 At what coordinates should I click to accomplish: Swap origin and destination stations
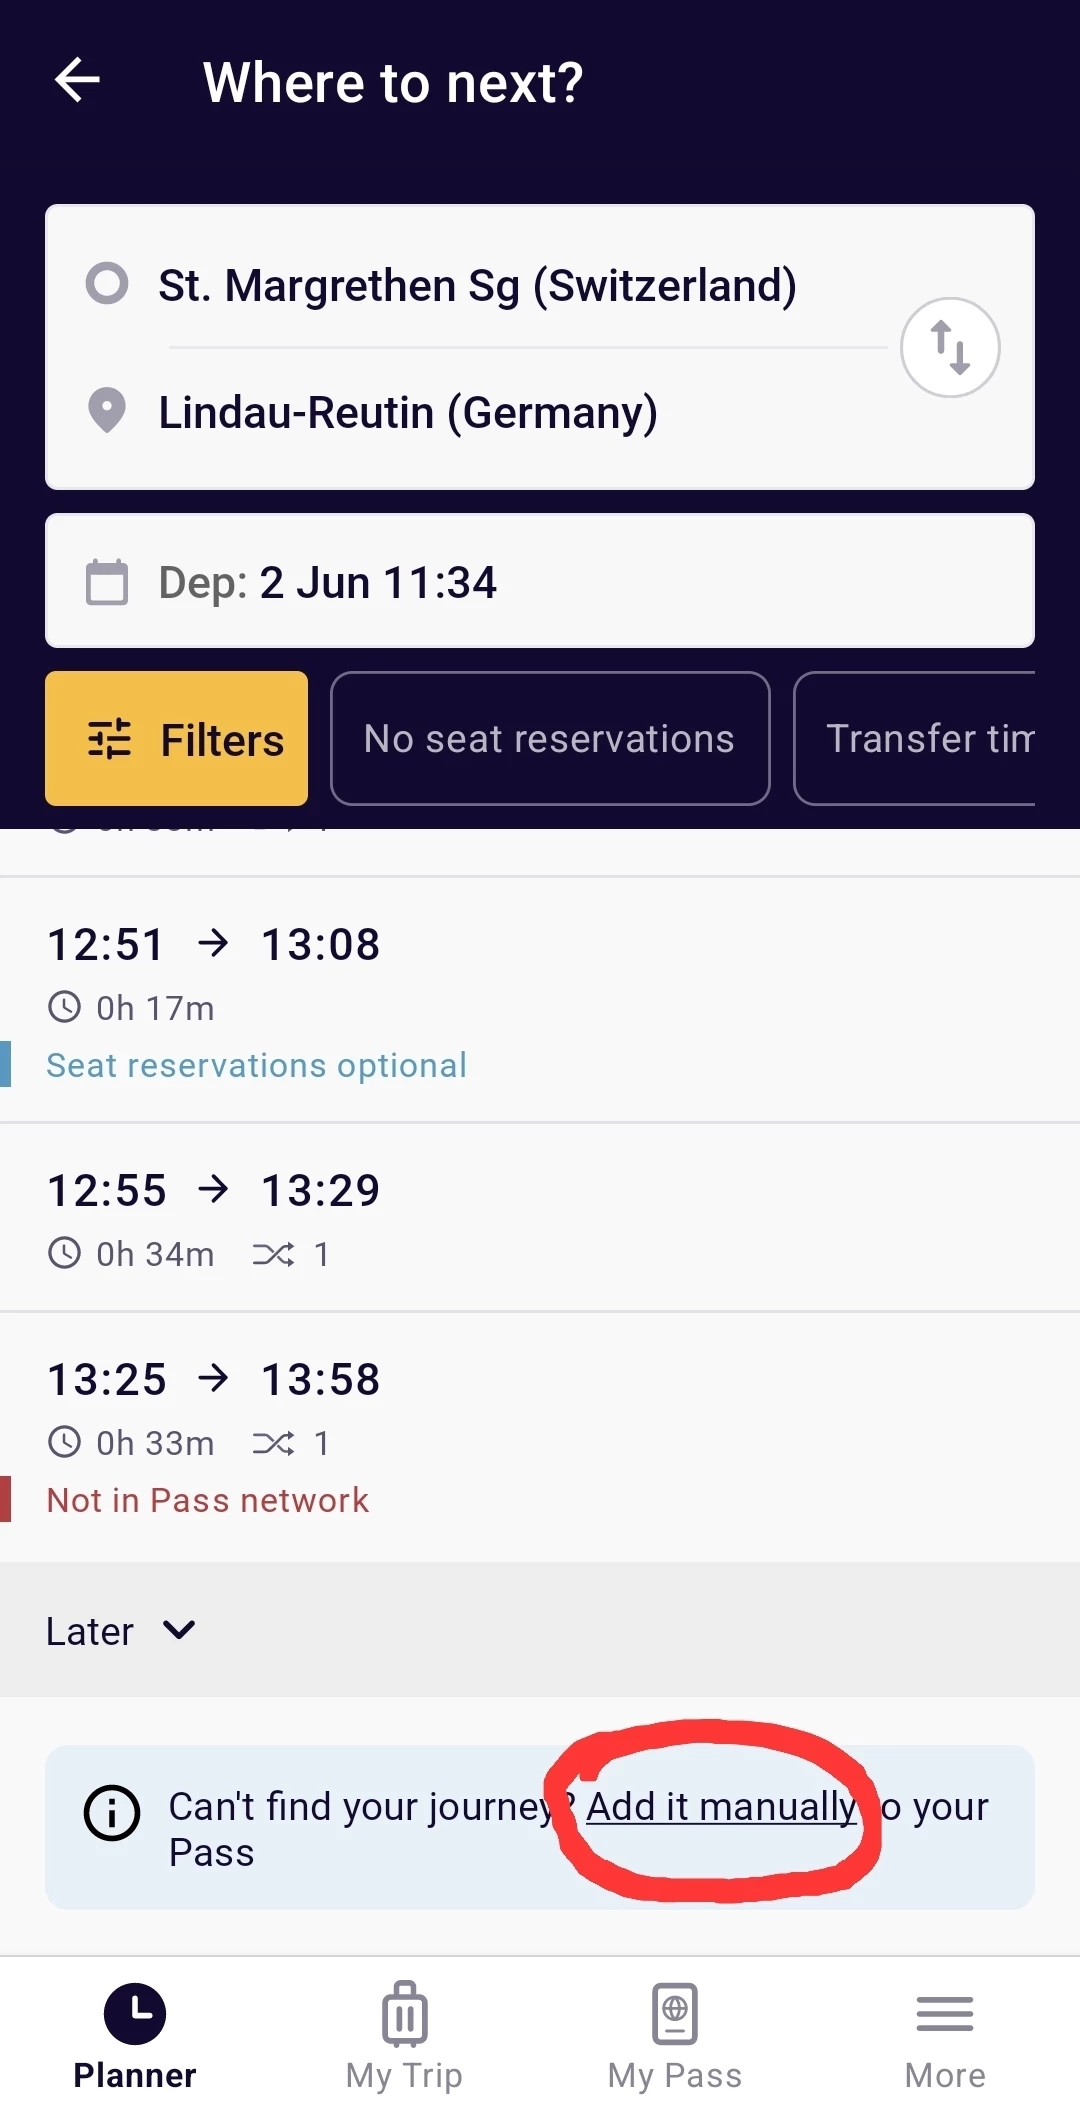point(949,347)
